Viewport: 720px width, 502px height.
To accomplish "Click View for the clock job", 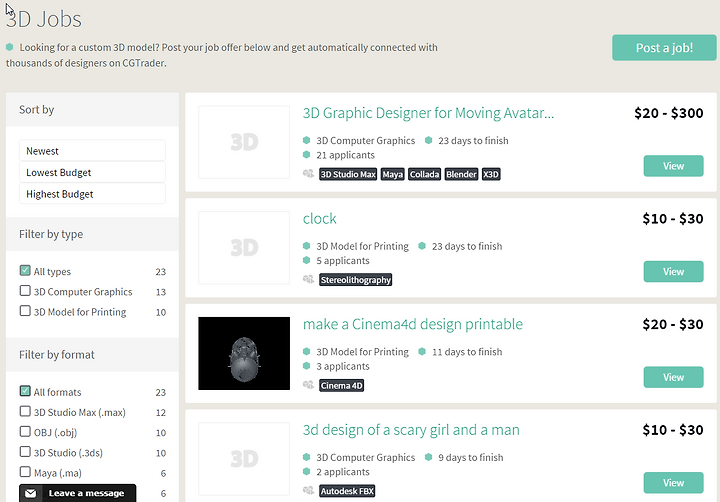I will pos(673,271).
